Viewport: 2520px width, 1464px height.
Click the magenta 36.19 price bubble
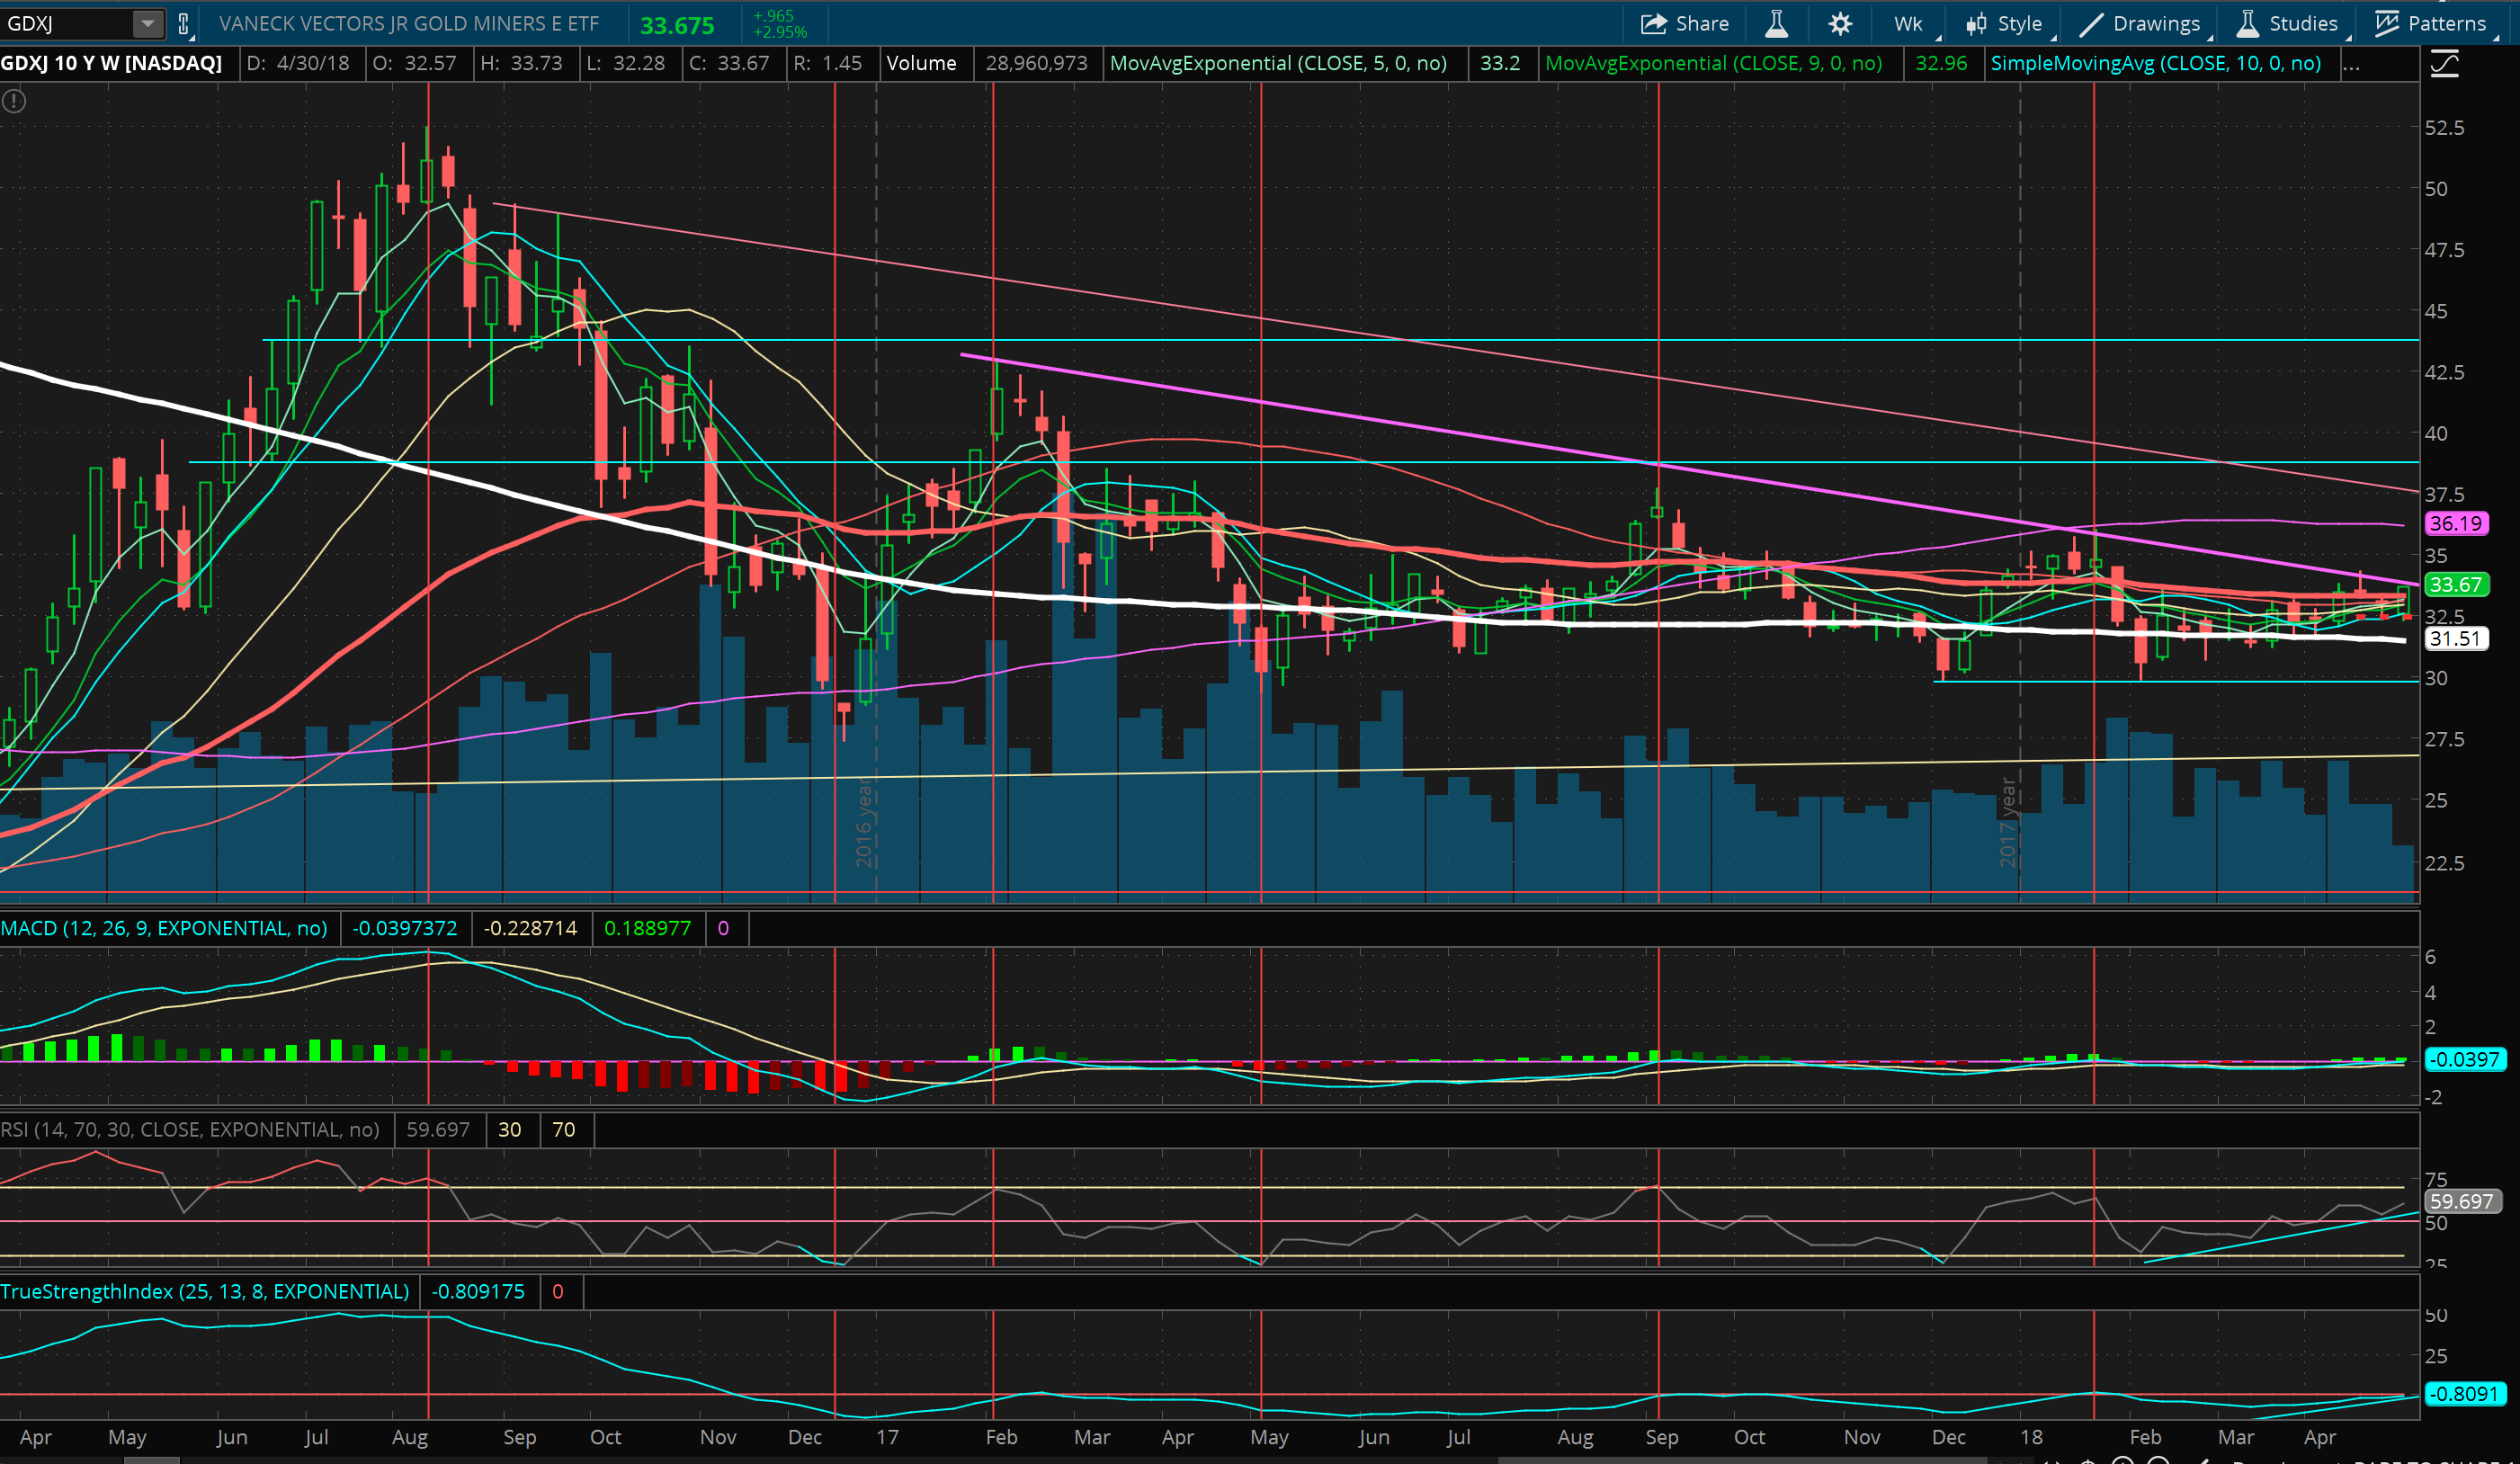coord(2455,523)
